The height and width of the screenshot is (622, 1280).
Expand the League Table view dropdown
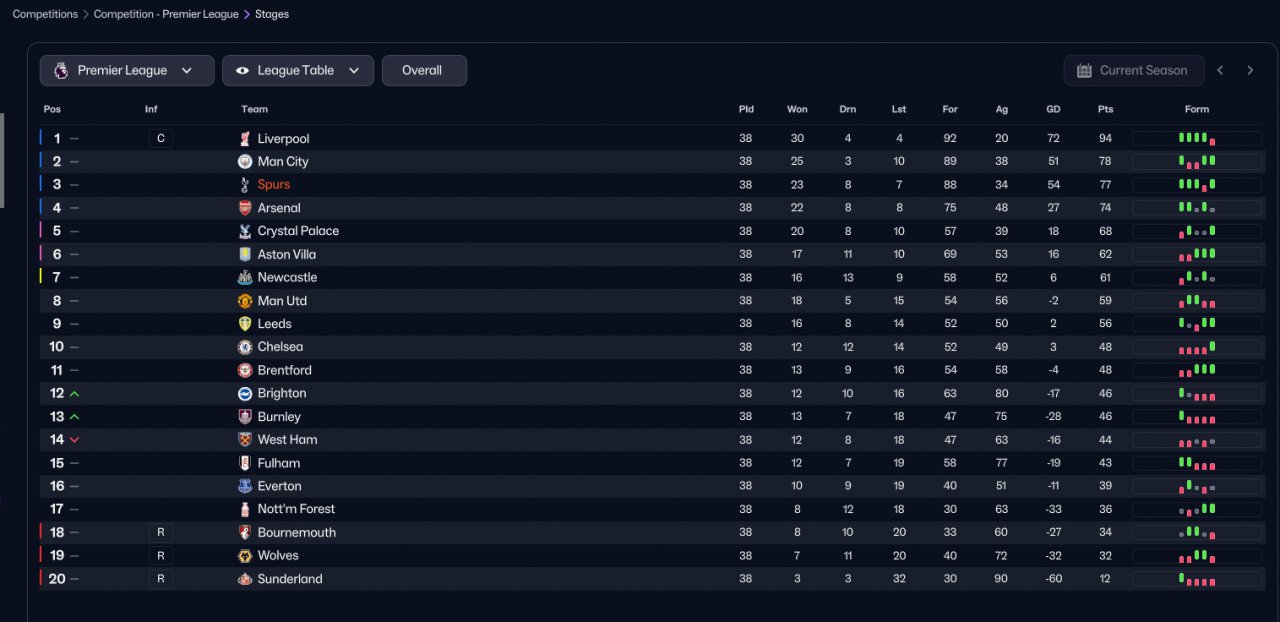(x=298, y=71)
